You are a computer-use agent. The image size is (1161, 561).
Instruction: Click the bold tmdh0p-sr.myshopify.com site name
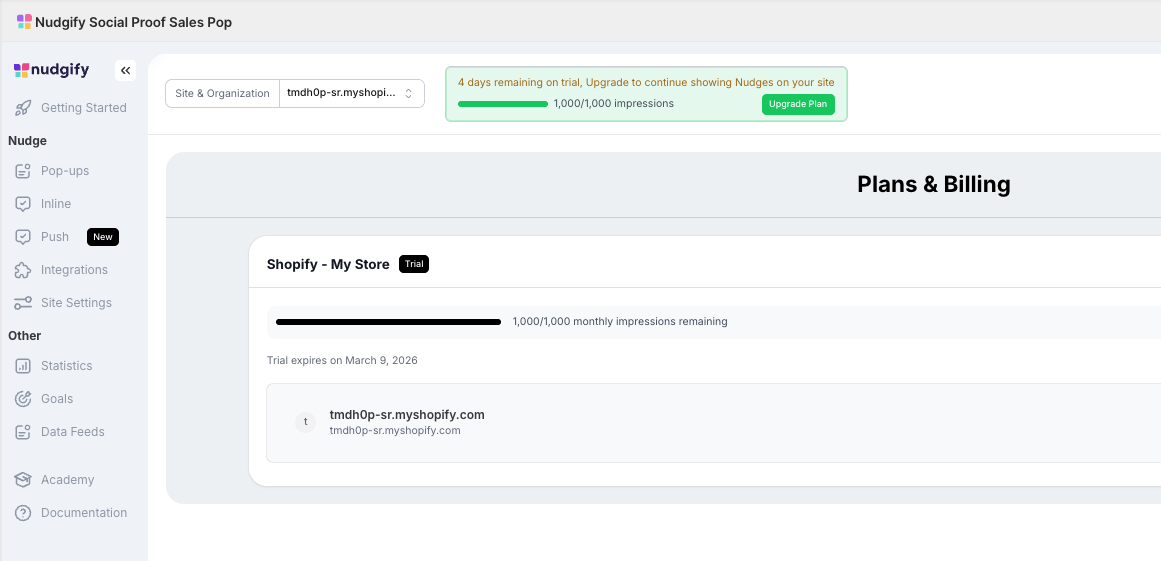(407, 414)
